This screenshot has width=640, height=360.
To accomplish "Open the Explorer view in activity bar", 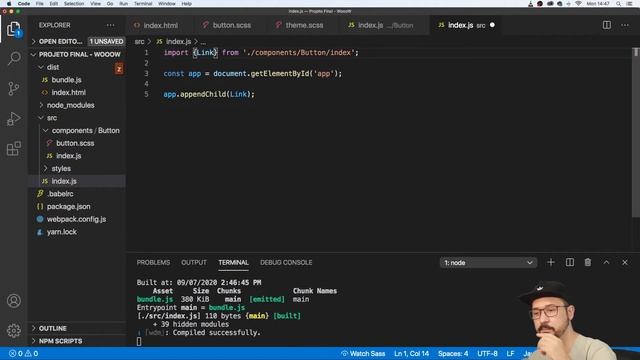I will [13, 29].
